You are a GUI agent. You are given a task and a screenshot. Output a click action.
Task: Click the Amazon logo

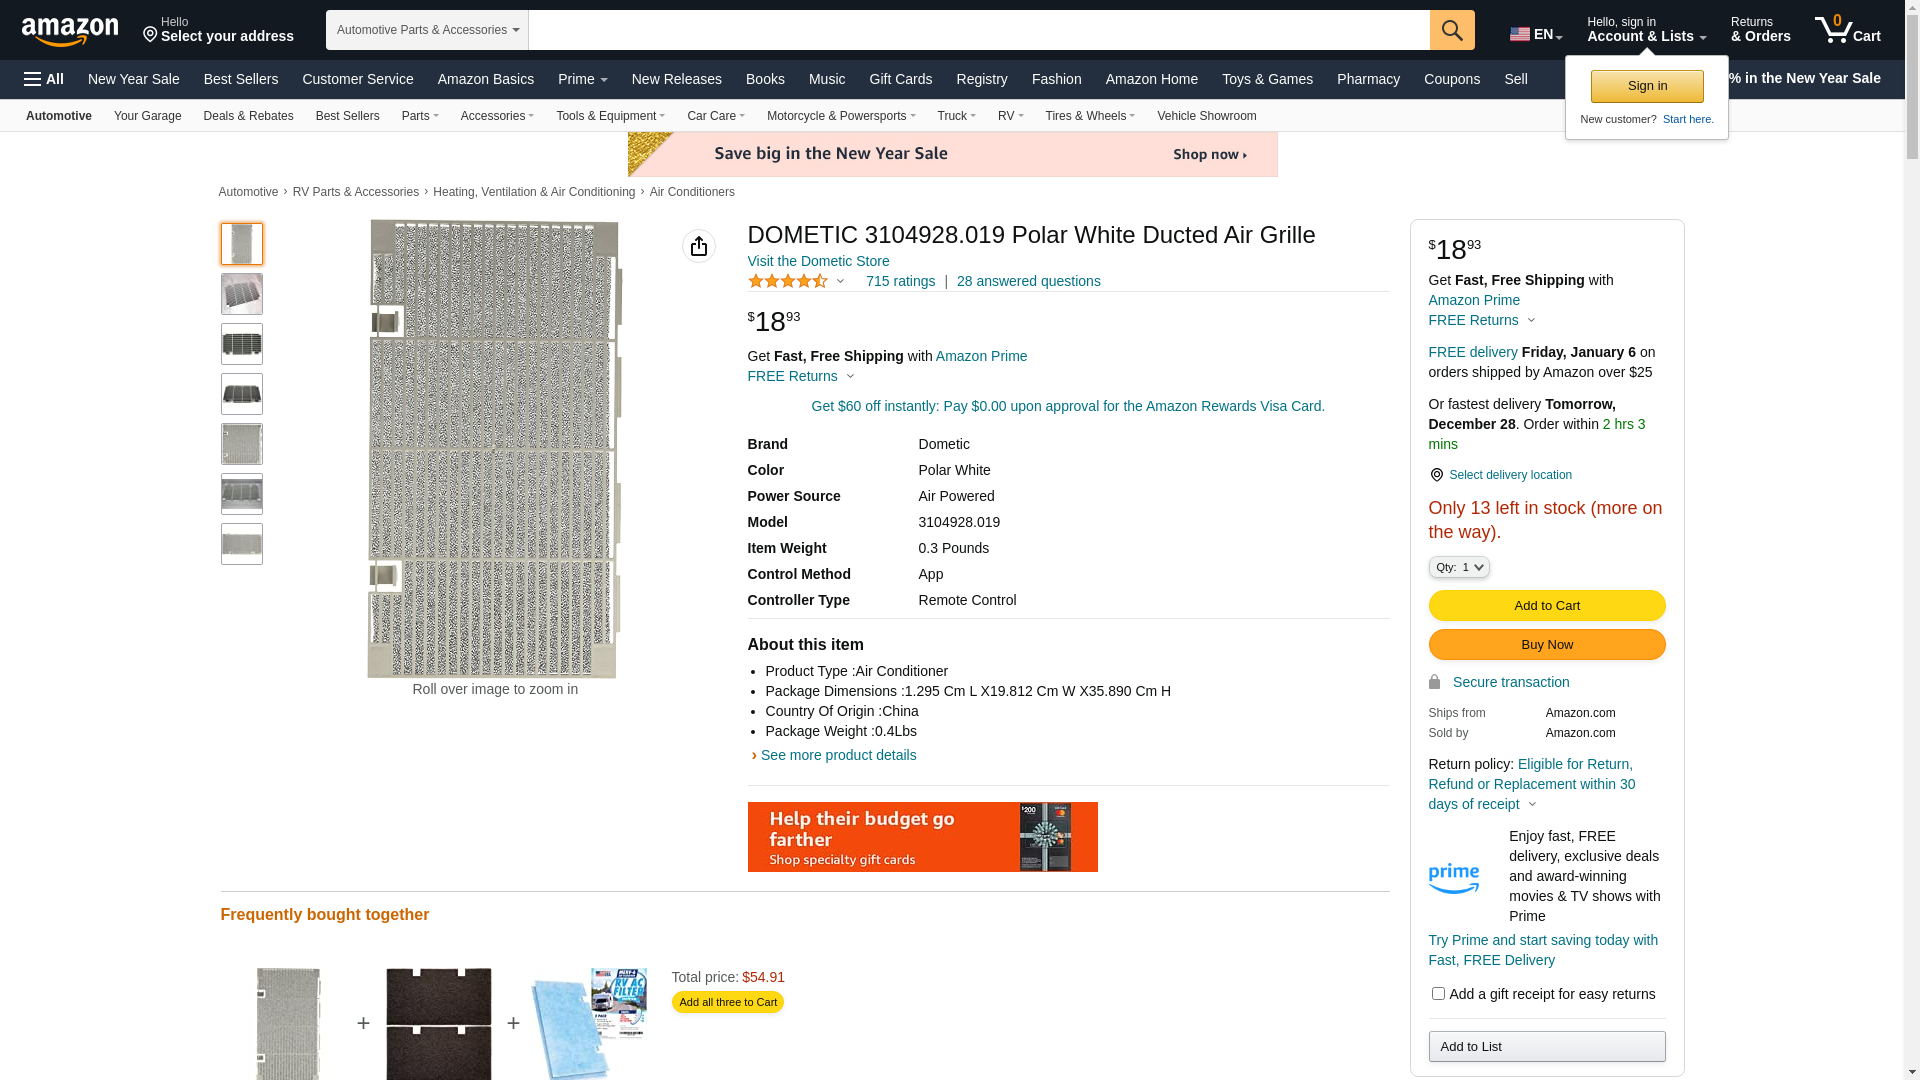70,31
